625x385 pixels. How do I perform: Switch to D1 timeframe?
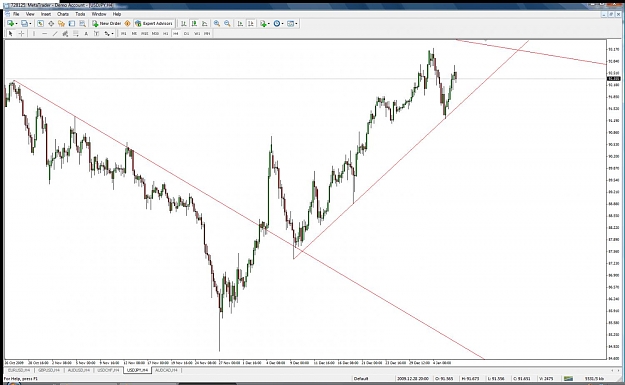click(x=186, y=33)
